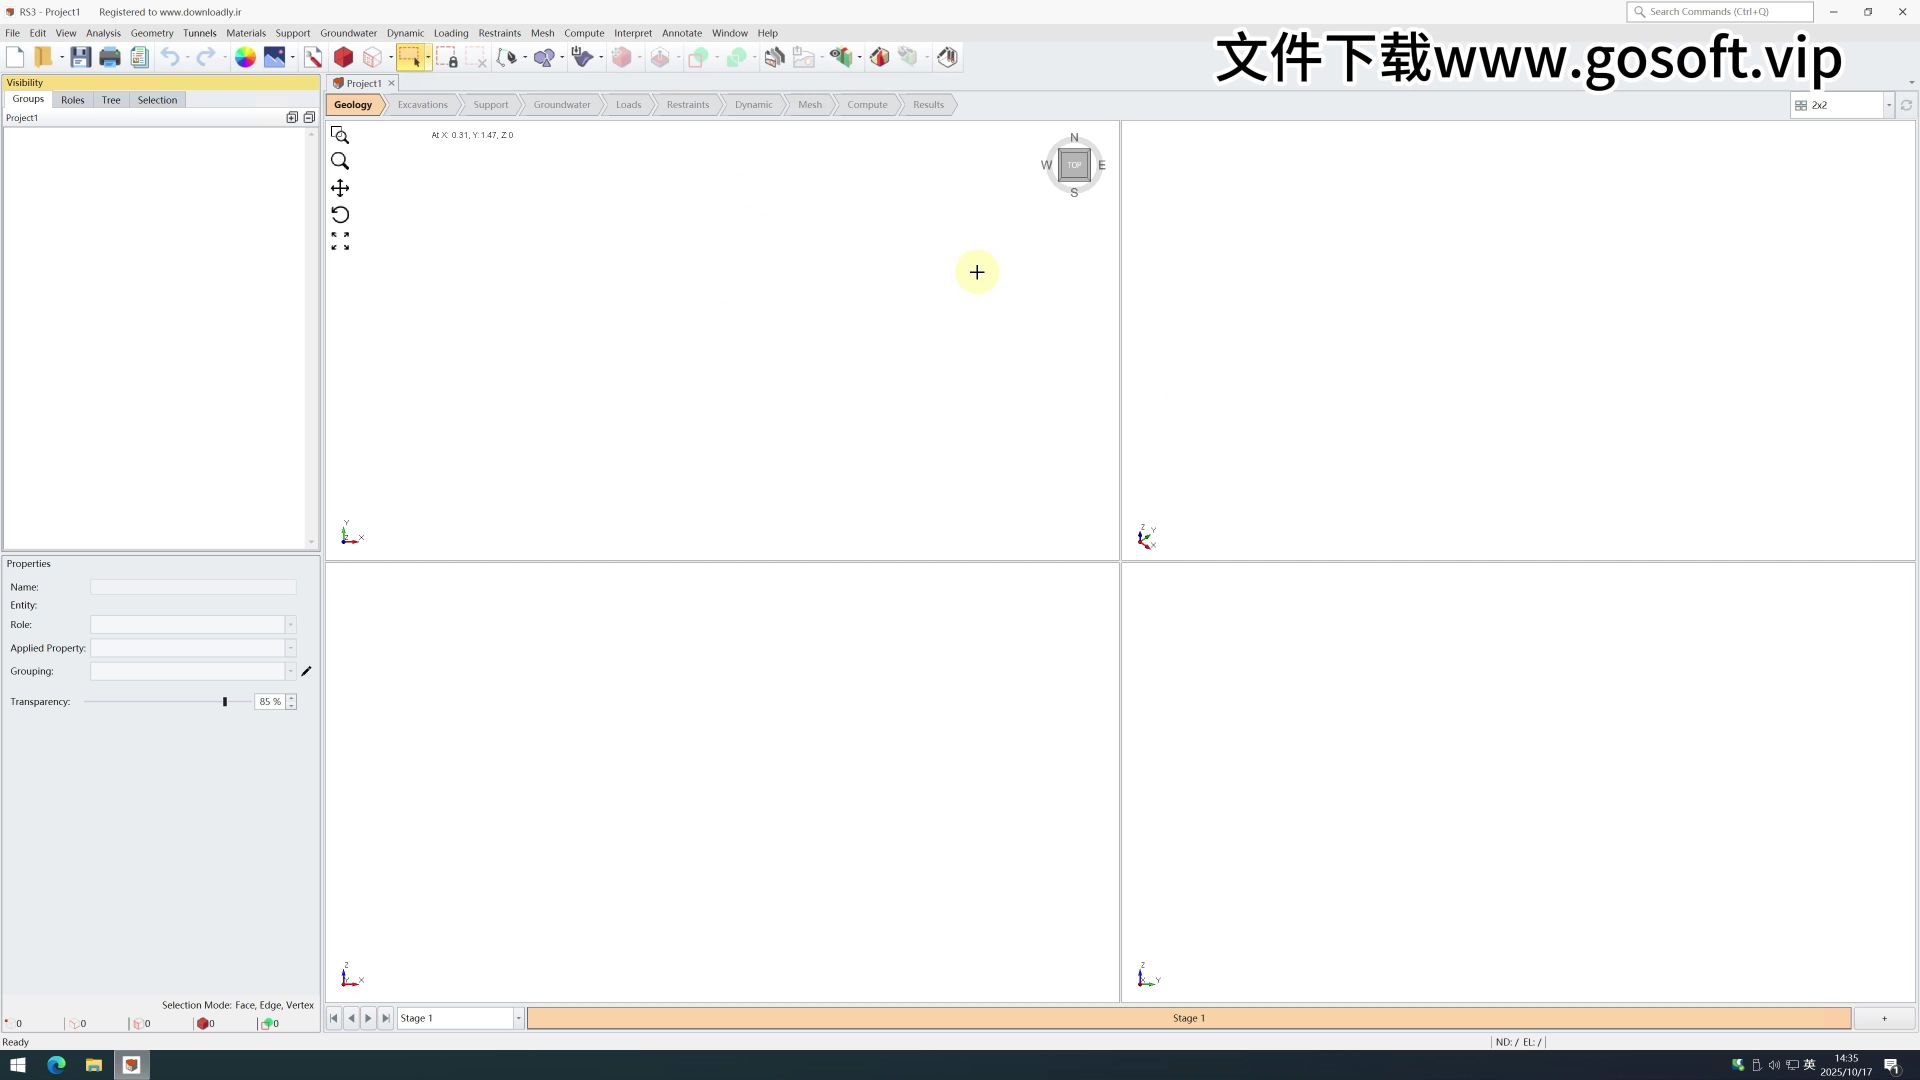The width and height of the screenshot is (1920, 1080).
Task: Select the Undo tool in the toolbar
Action: 170,57
